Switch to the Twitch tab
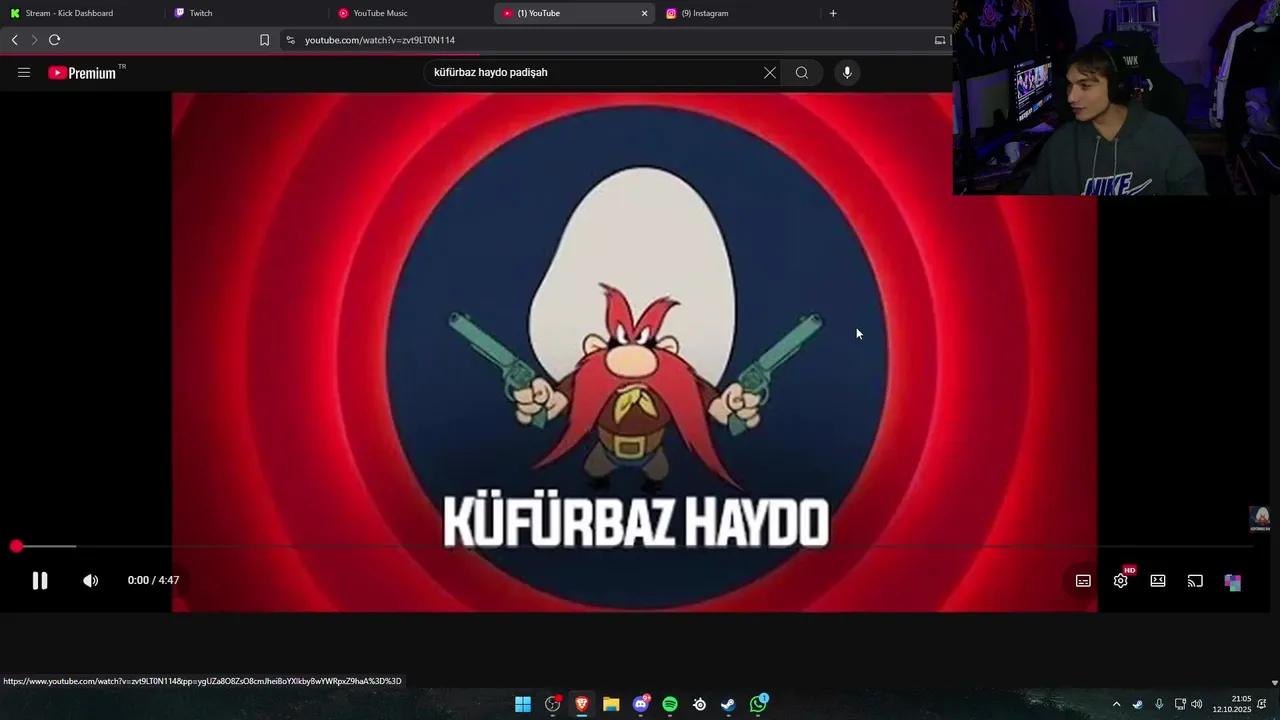This screenshot has width=1280, height=720. click(245, 13)
